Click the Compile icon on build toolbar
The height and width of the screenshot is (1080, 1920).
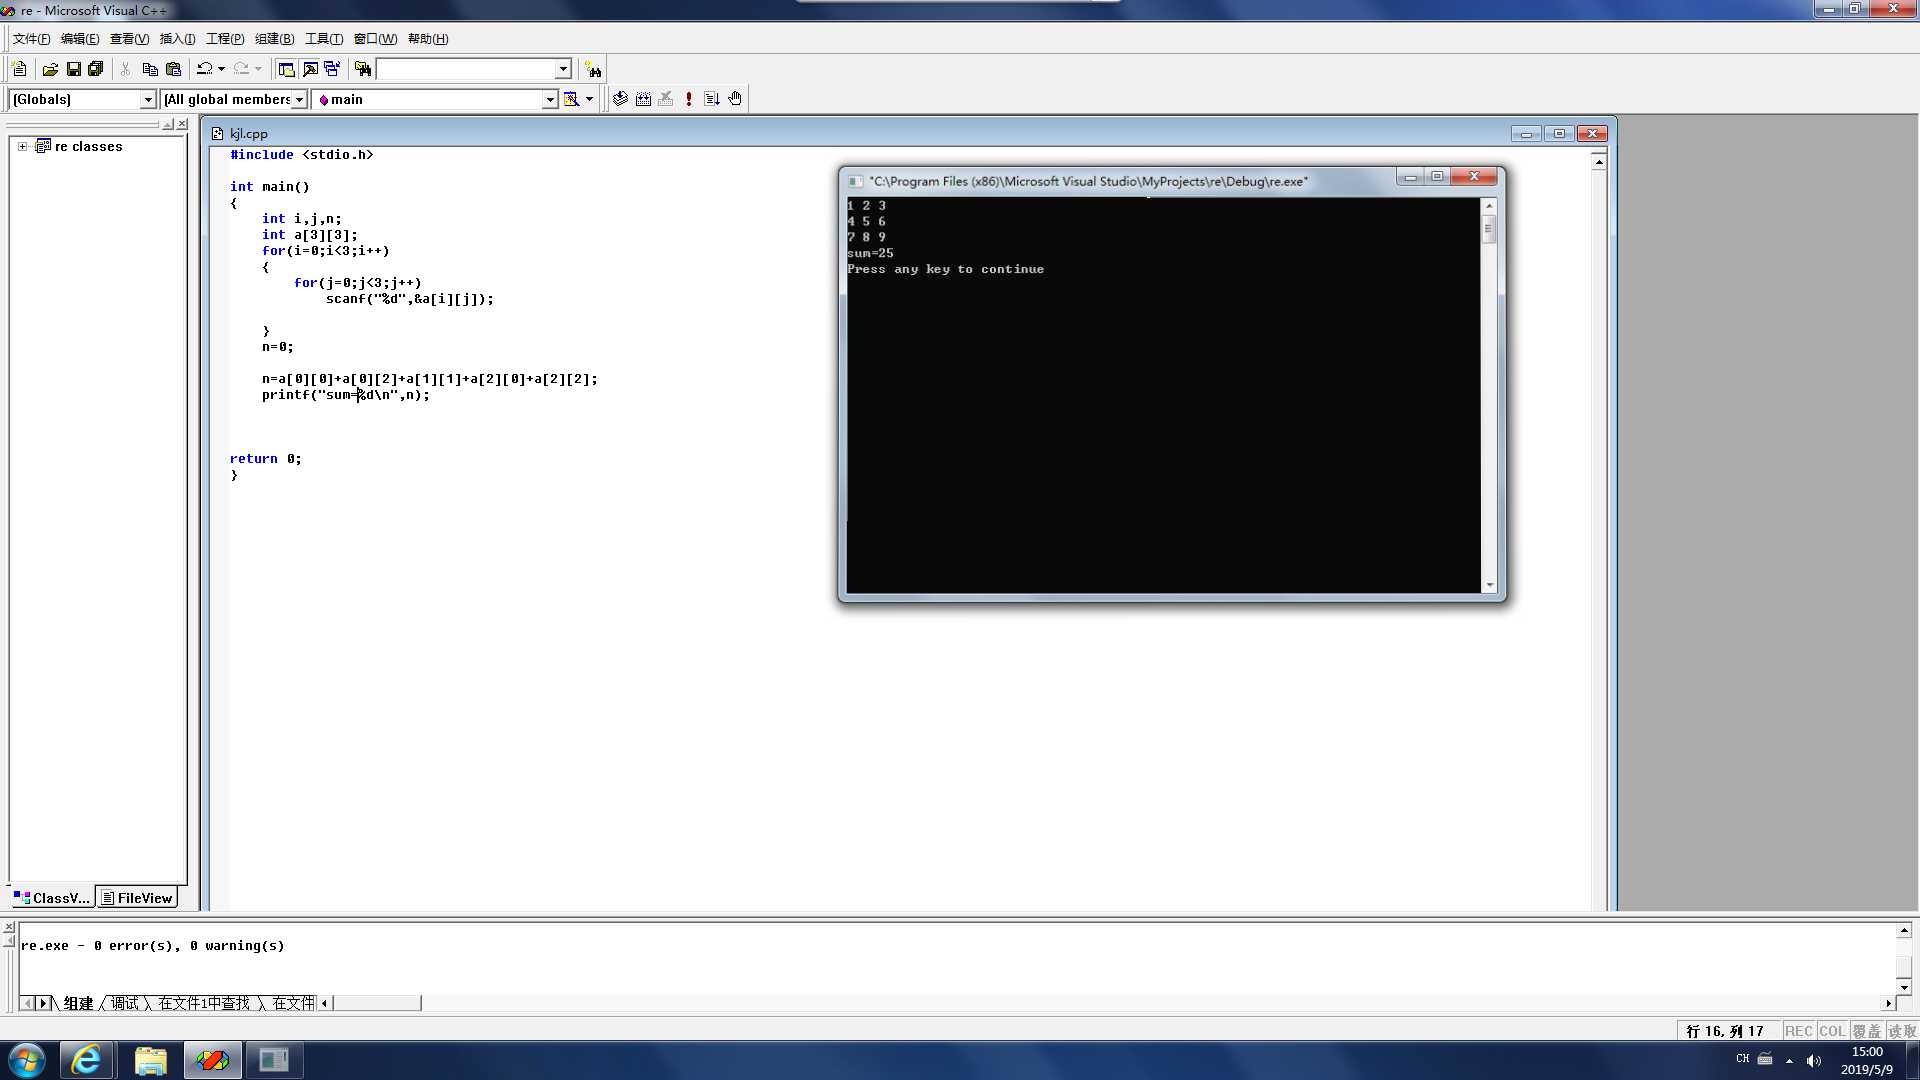[x=620, y=99]
